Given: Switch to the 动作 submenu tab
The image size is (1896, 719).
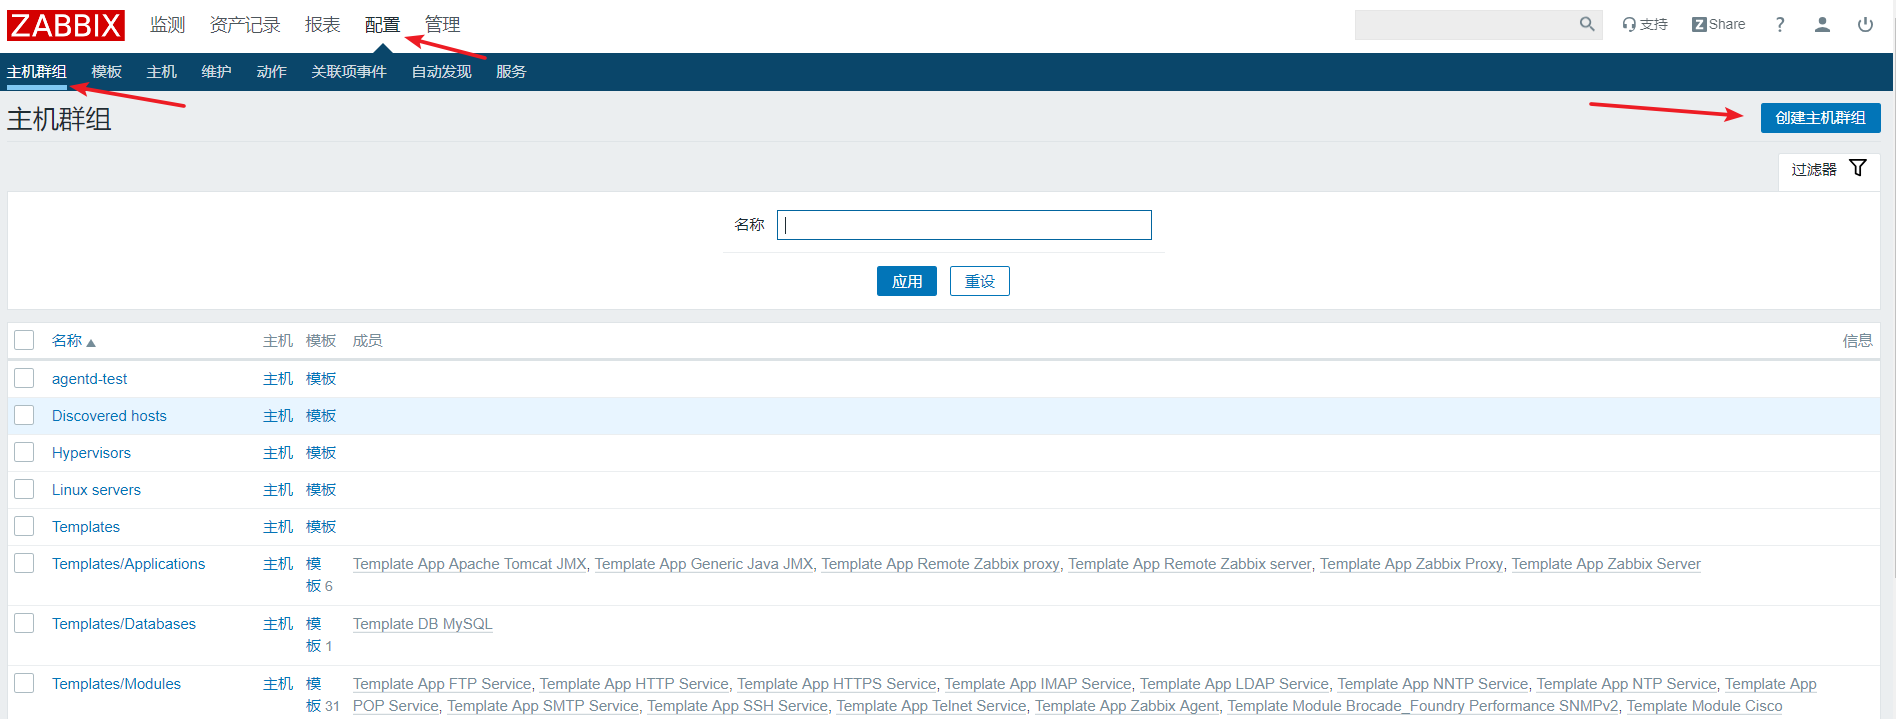Looking at the screenshot, I should 271,72.
